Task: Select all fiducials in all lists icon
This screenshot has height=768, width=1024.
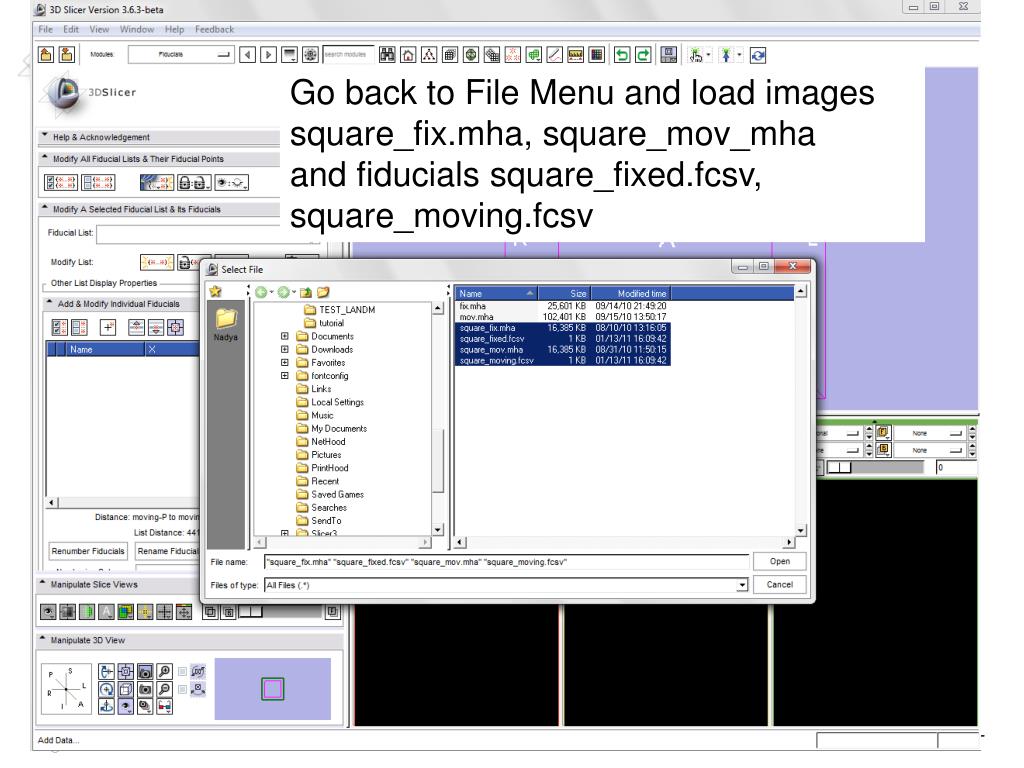Action: click(60, 183)
